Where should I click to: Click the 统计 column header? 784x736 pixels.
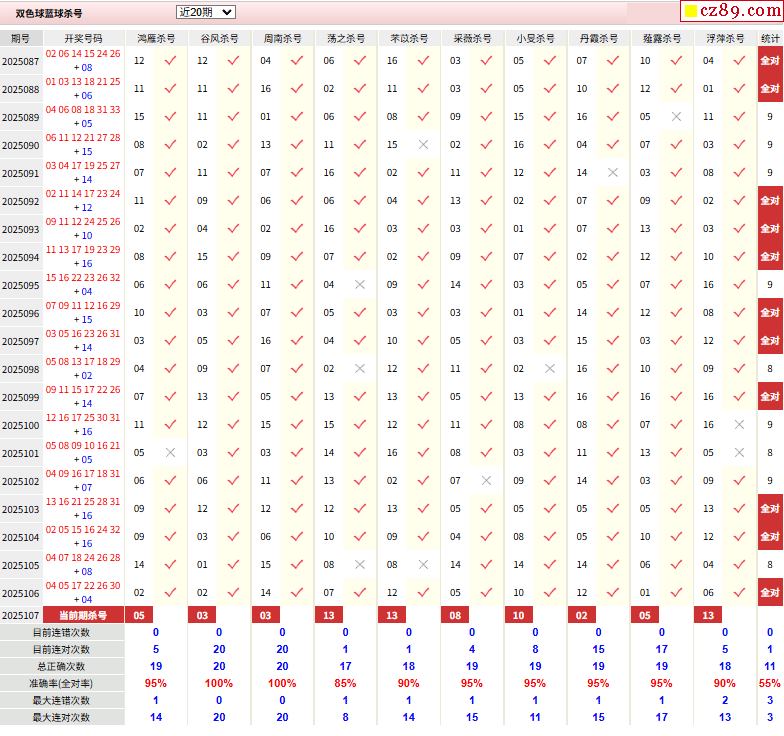pyautogui.click(x=770, y=38)
